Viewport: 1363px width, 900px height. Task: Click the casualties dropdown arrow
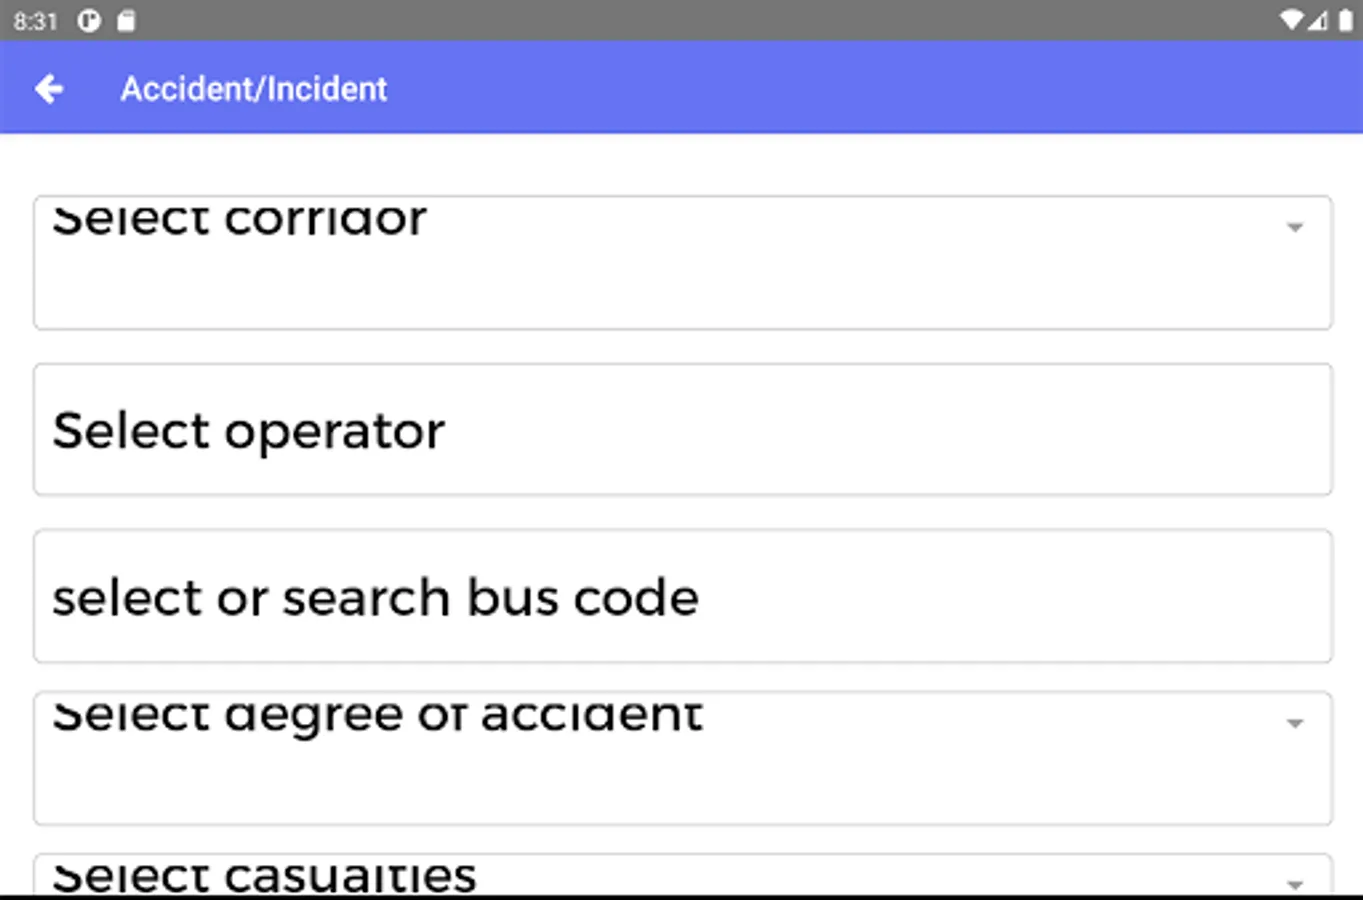click(x=1295, y=883)
